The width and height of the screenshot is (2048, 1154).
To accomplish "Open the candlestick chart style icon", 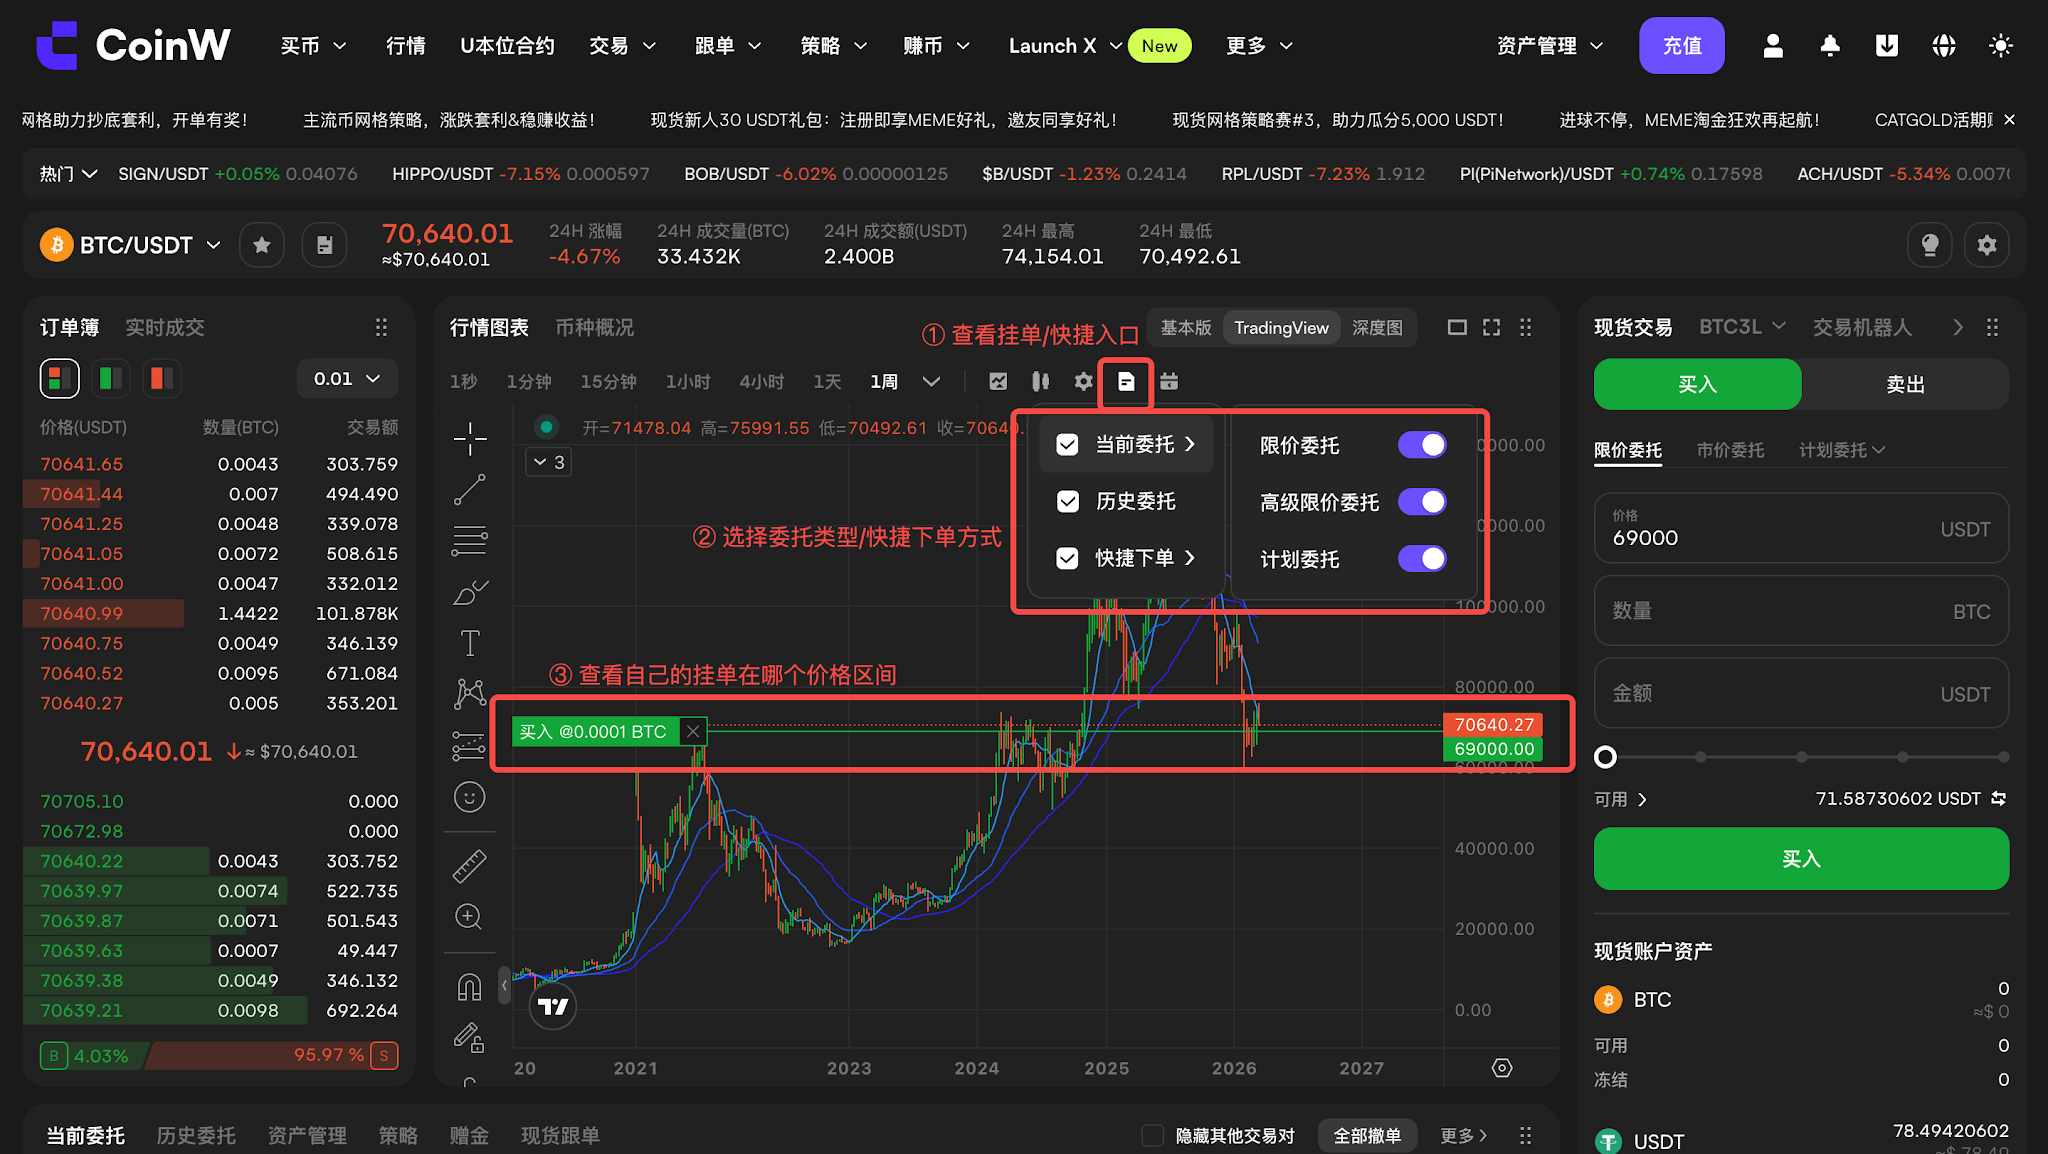I will click(x=1041, y=381).
